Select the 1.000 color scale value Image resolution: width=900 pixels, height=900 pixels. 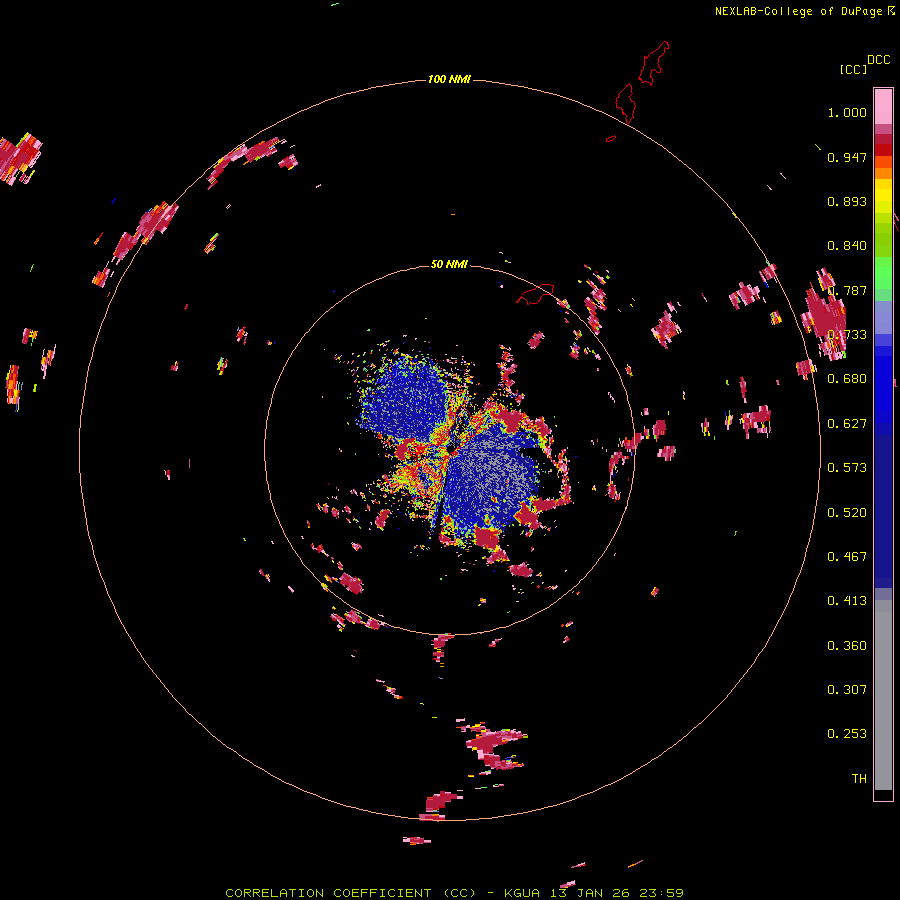(847, 112)
